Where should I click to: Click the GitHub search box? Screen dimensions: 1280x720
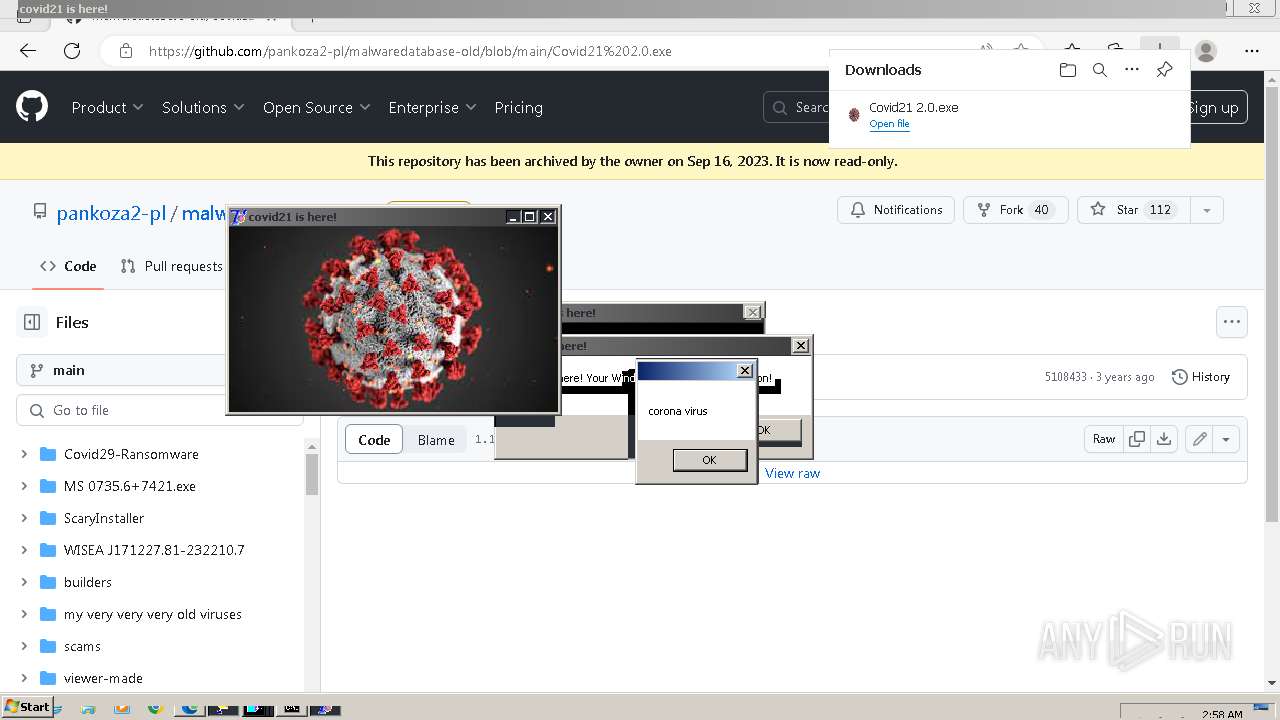pyautogui.click(x=797, y=107)
